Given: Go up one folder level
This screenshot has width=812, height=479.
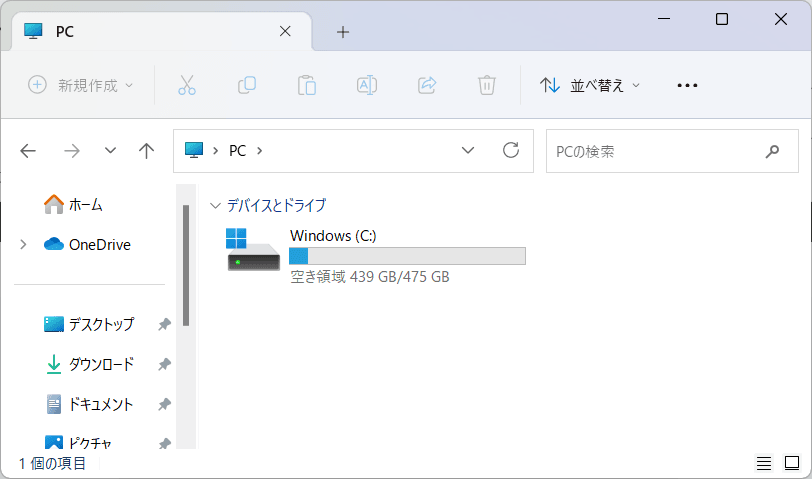Looking at the screenshot, I should (x=147, y=151).
